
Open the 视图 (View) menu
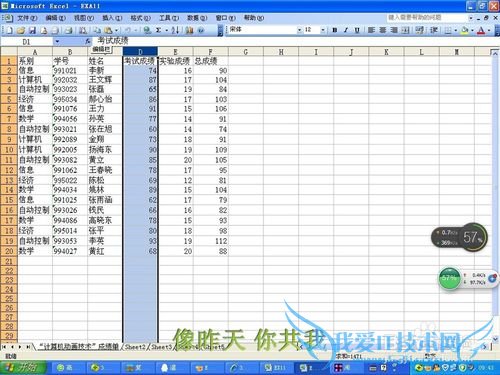(84, 18)
